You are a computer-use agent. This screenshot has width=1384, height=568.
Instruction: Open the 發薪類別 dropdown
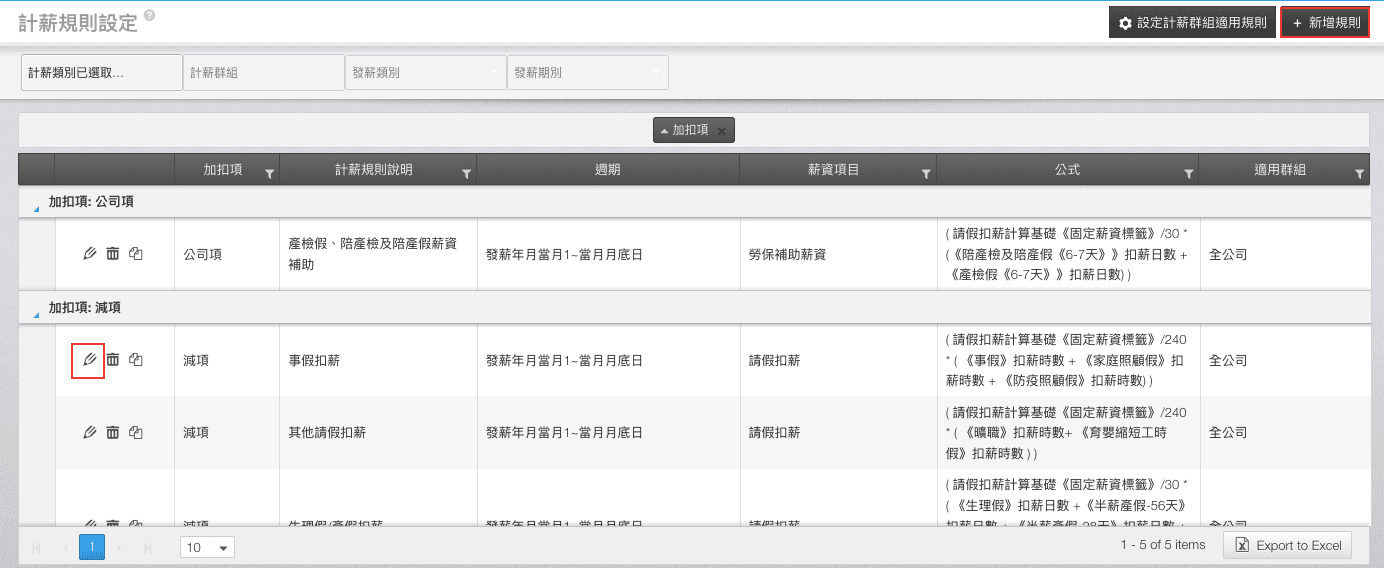click(425, 72)
